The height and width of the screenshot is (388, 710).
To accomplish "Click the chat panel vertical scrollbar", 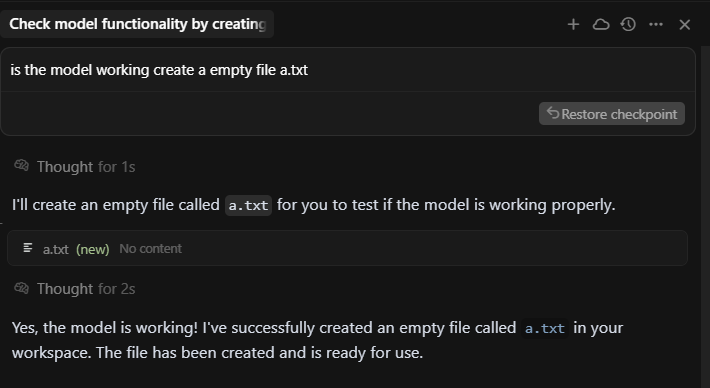I will (x=705, y=216).
